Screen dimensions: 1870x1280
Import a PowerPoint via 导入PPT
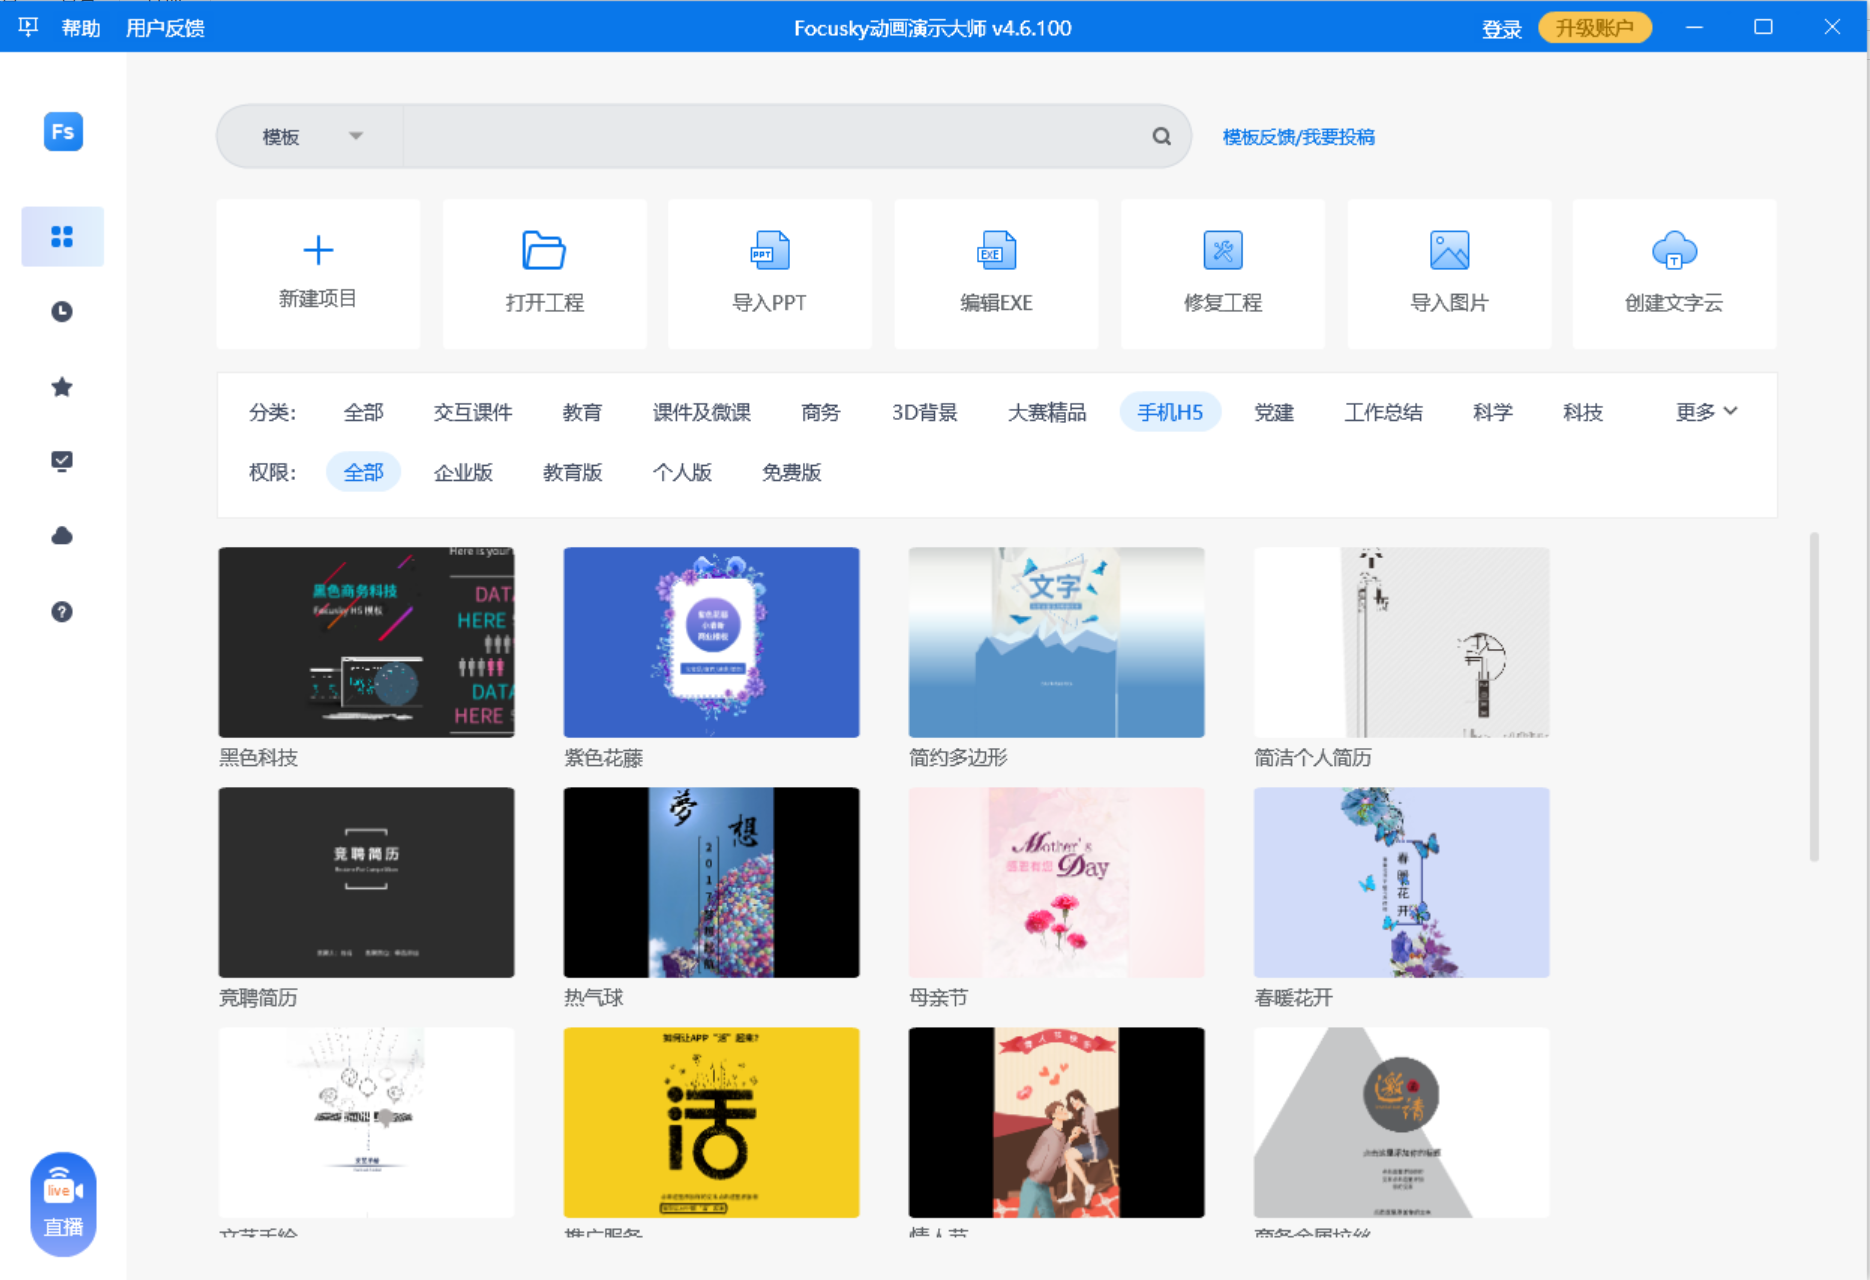point(770,273)
